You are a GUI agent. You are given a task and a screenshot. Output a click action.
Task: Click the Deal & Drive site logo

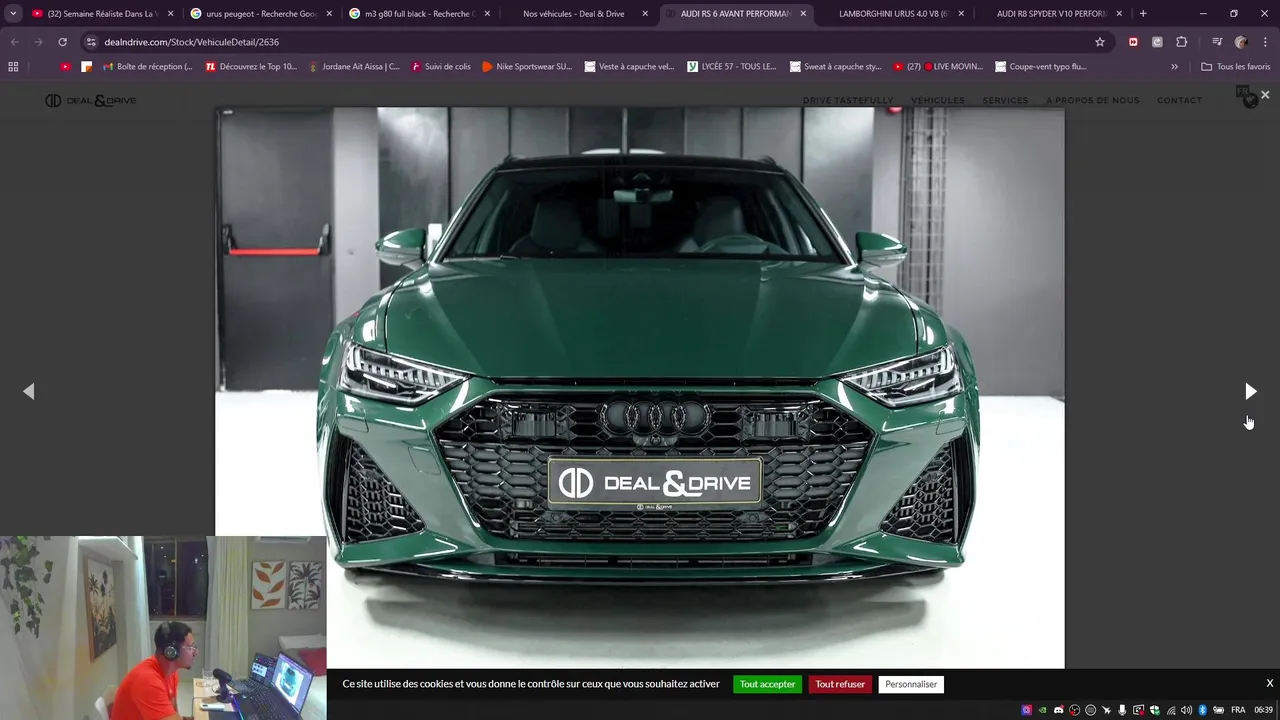tap(90, 100)
